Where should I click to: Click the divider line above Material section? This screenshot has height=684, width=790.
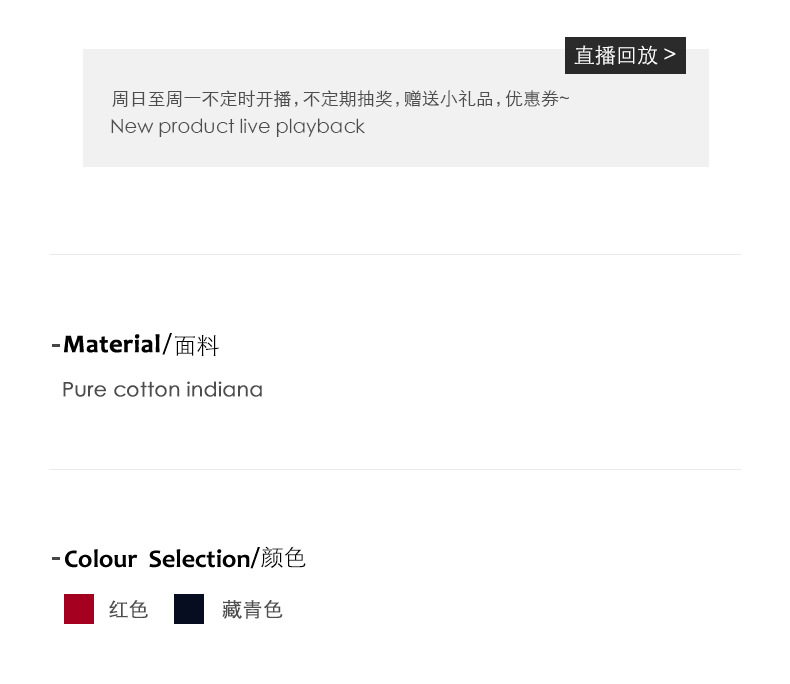pos(395,255)
